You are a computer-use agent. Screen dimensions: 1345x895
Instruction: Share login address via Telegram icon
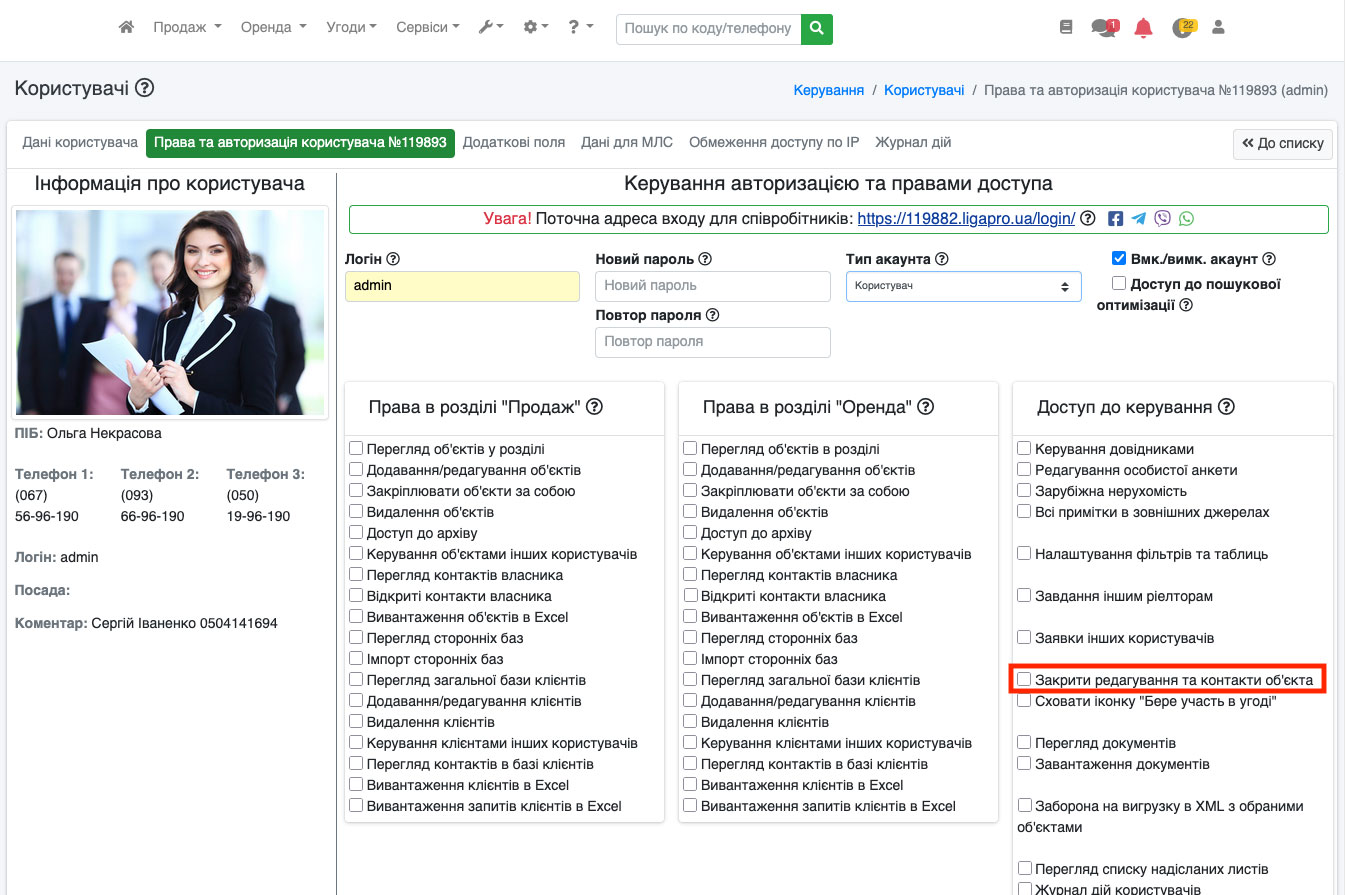(1139, 219)
